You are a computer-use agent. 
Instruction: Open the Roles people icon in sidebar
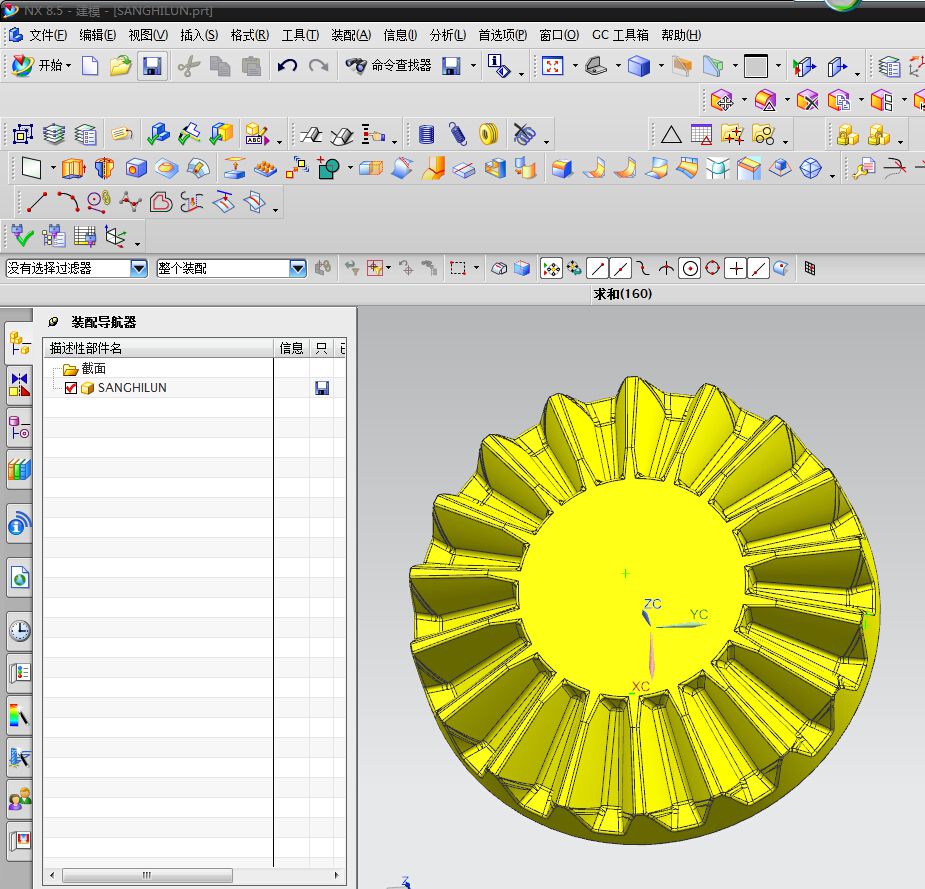(x=19, y=799)
